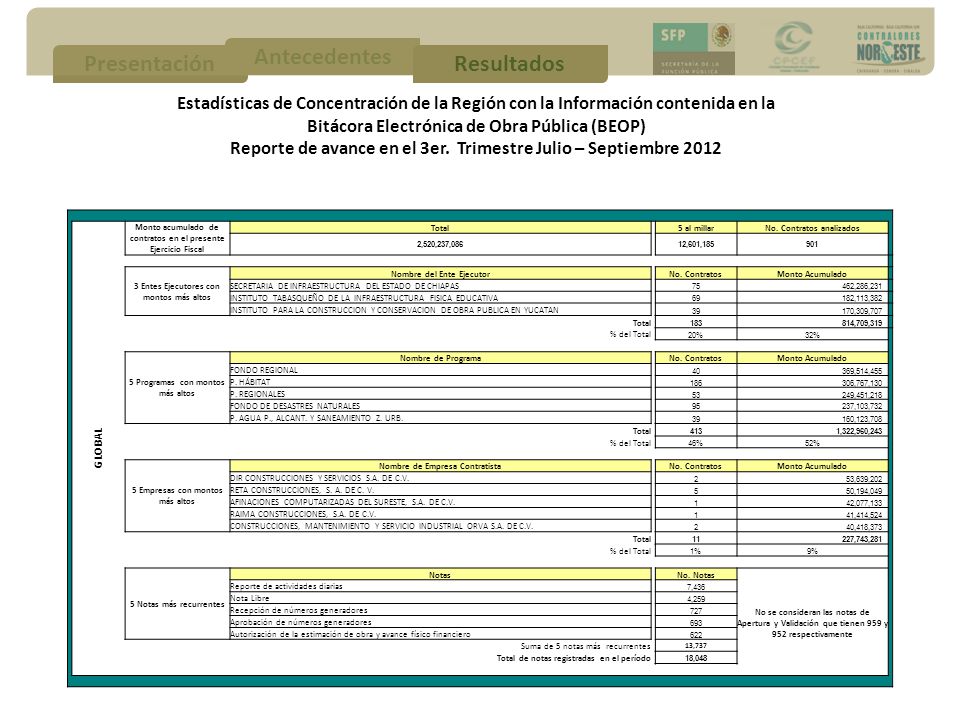The width and height of the screenshot is (960, 720).
Task: Click notes count 7,436
Action: 696,587
